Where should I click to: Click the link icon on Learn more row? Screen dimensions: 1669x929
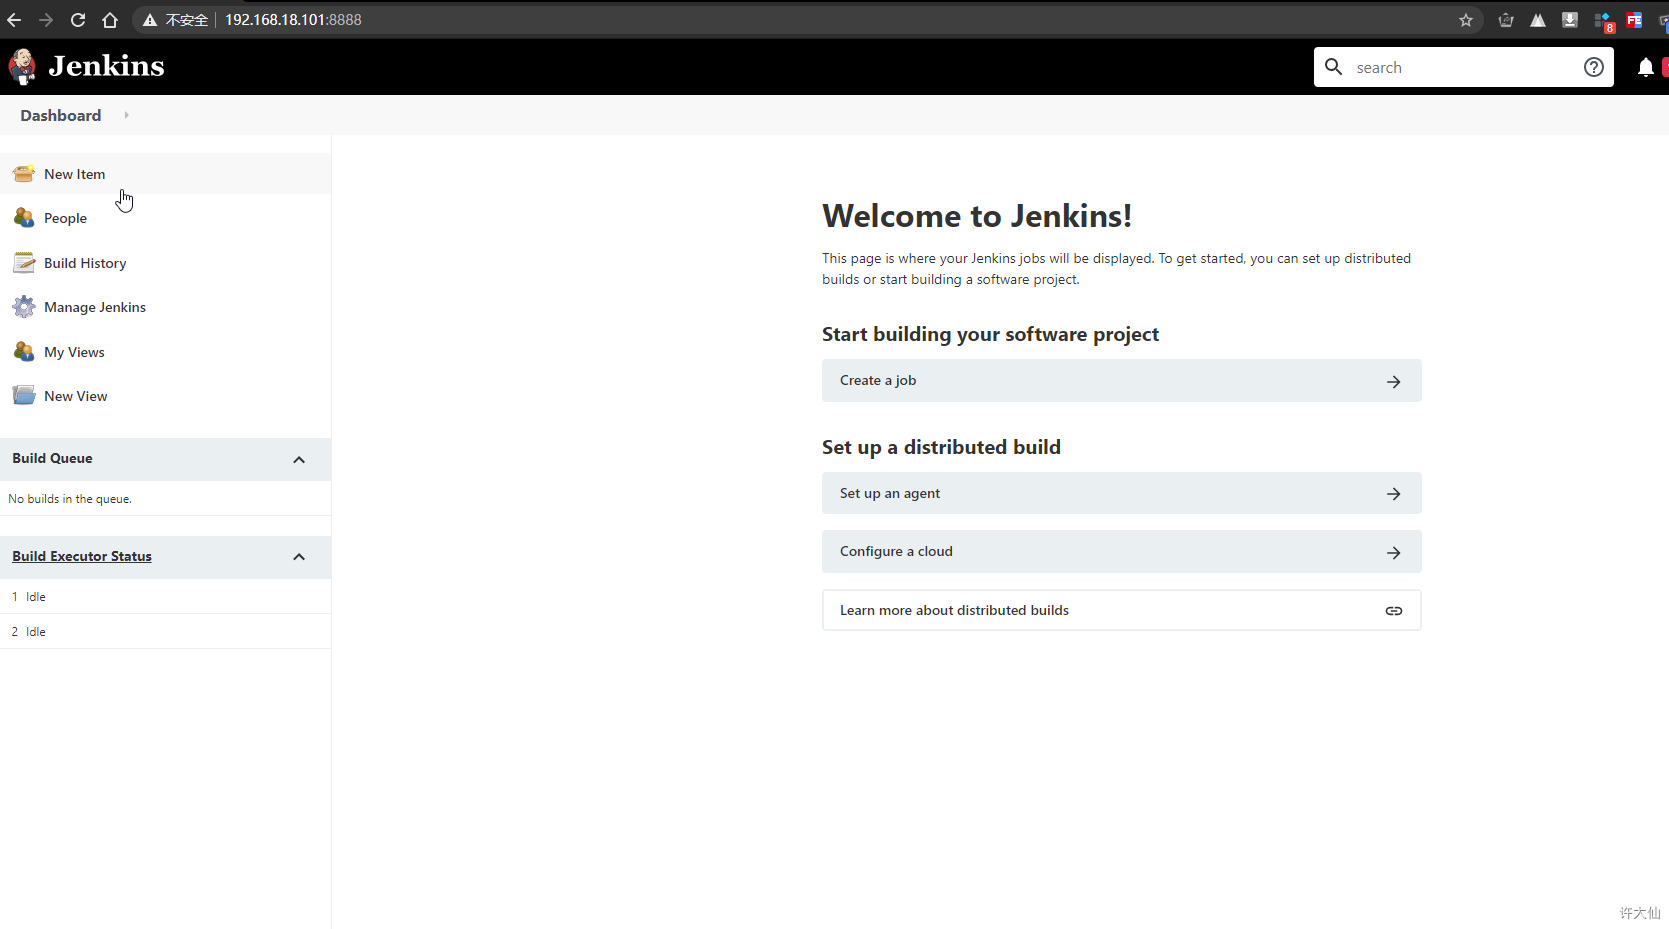(x=1394, y=611)
